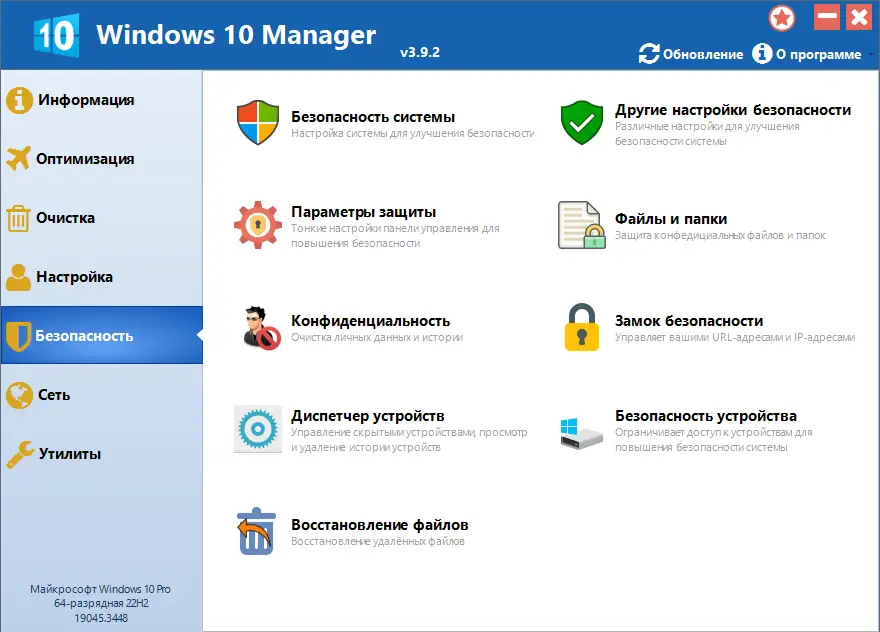Open Диспетчер устройств via the blue gear icon

tap(256, 430)
